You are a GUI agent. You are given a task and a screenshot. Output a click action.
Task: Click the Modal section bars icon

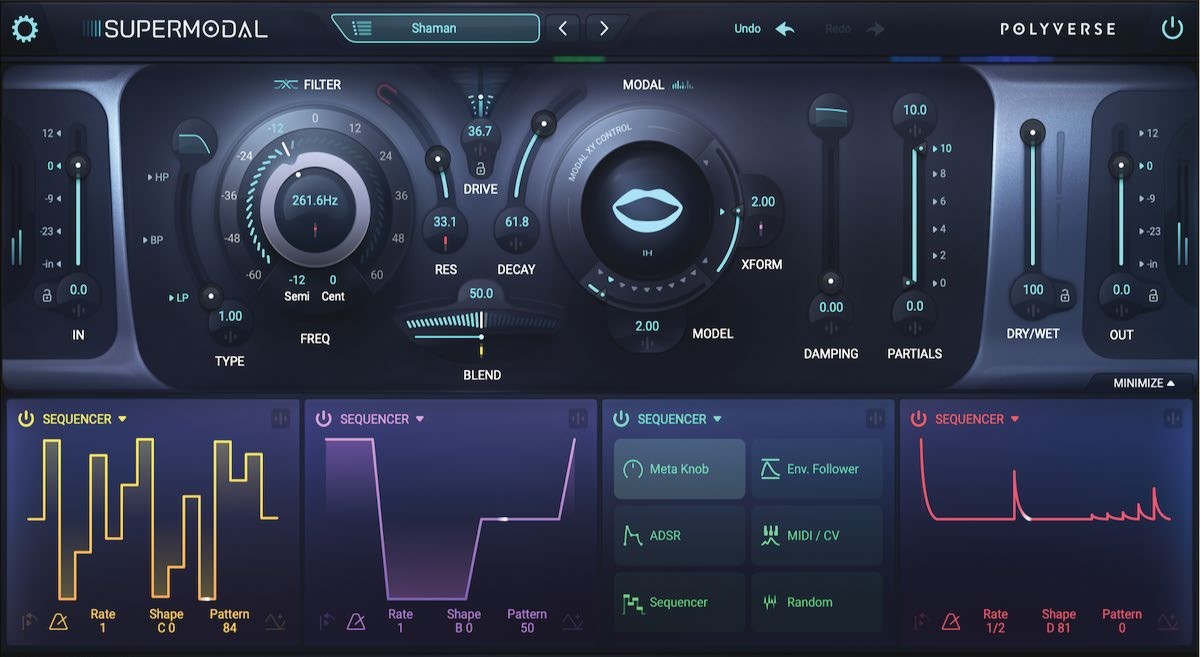click(x=684, y=85)
